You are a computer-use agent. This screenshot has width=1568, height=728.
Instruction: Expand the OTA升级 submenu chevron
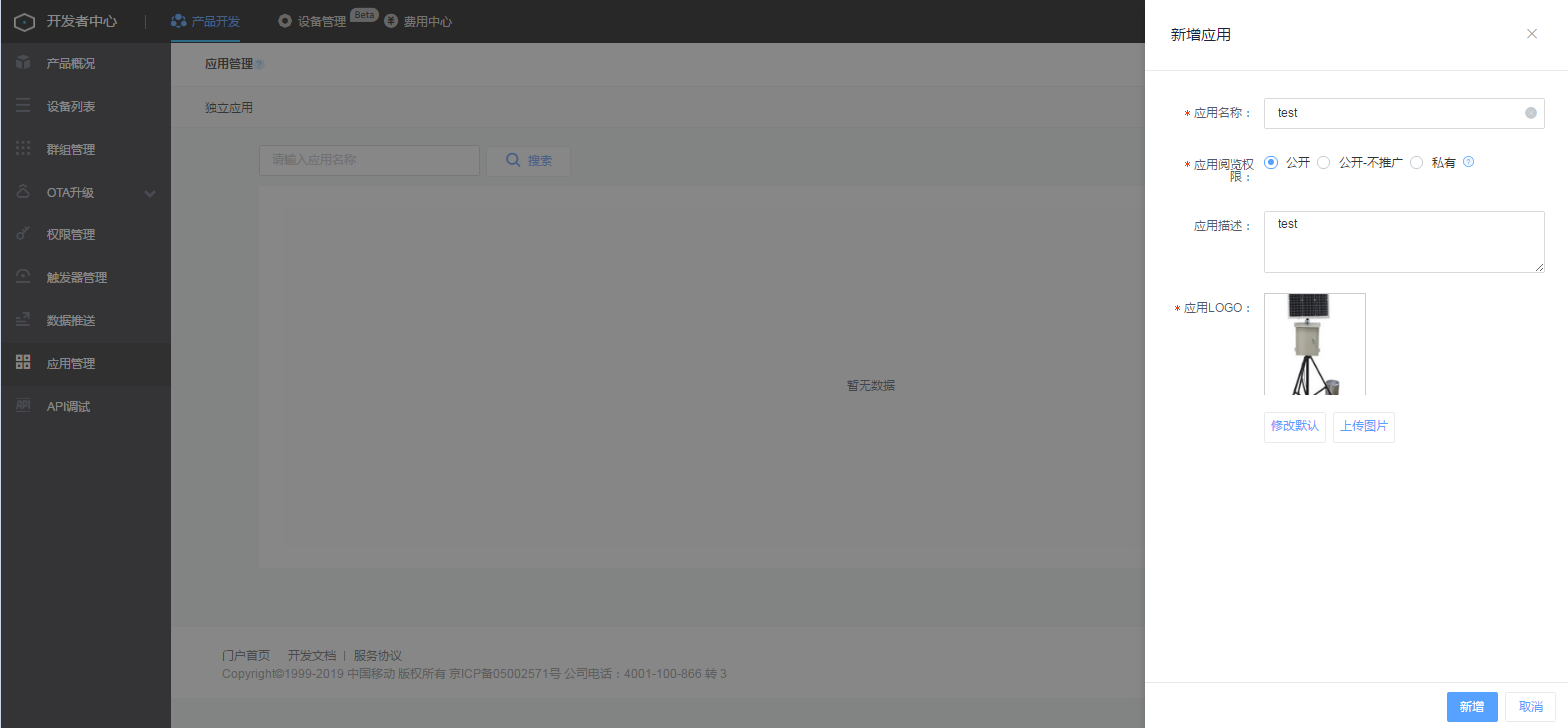(150, 193)
